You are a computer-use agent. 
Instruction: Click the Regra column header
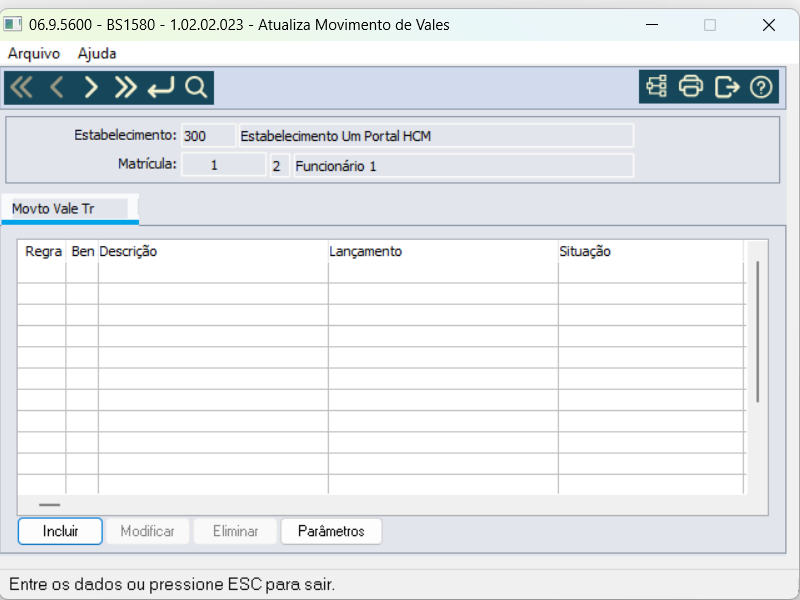(x=42, y=251)
